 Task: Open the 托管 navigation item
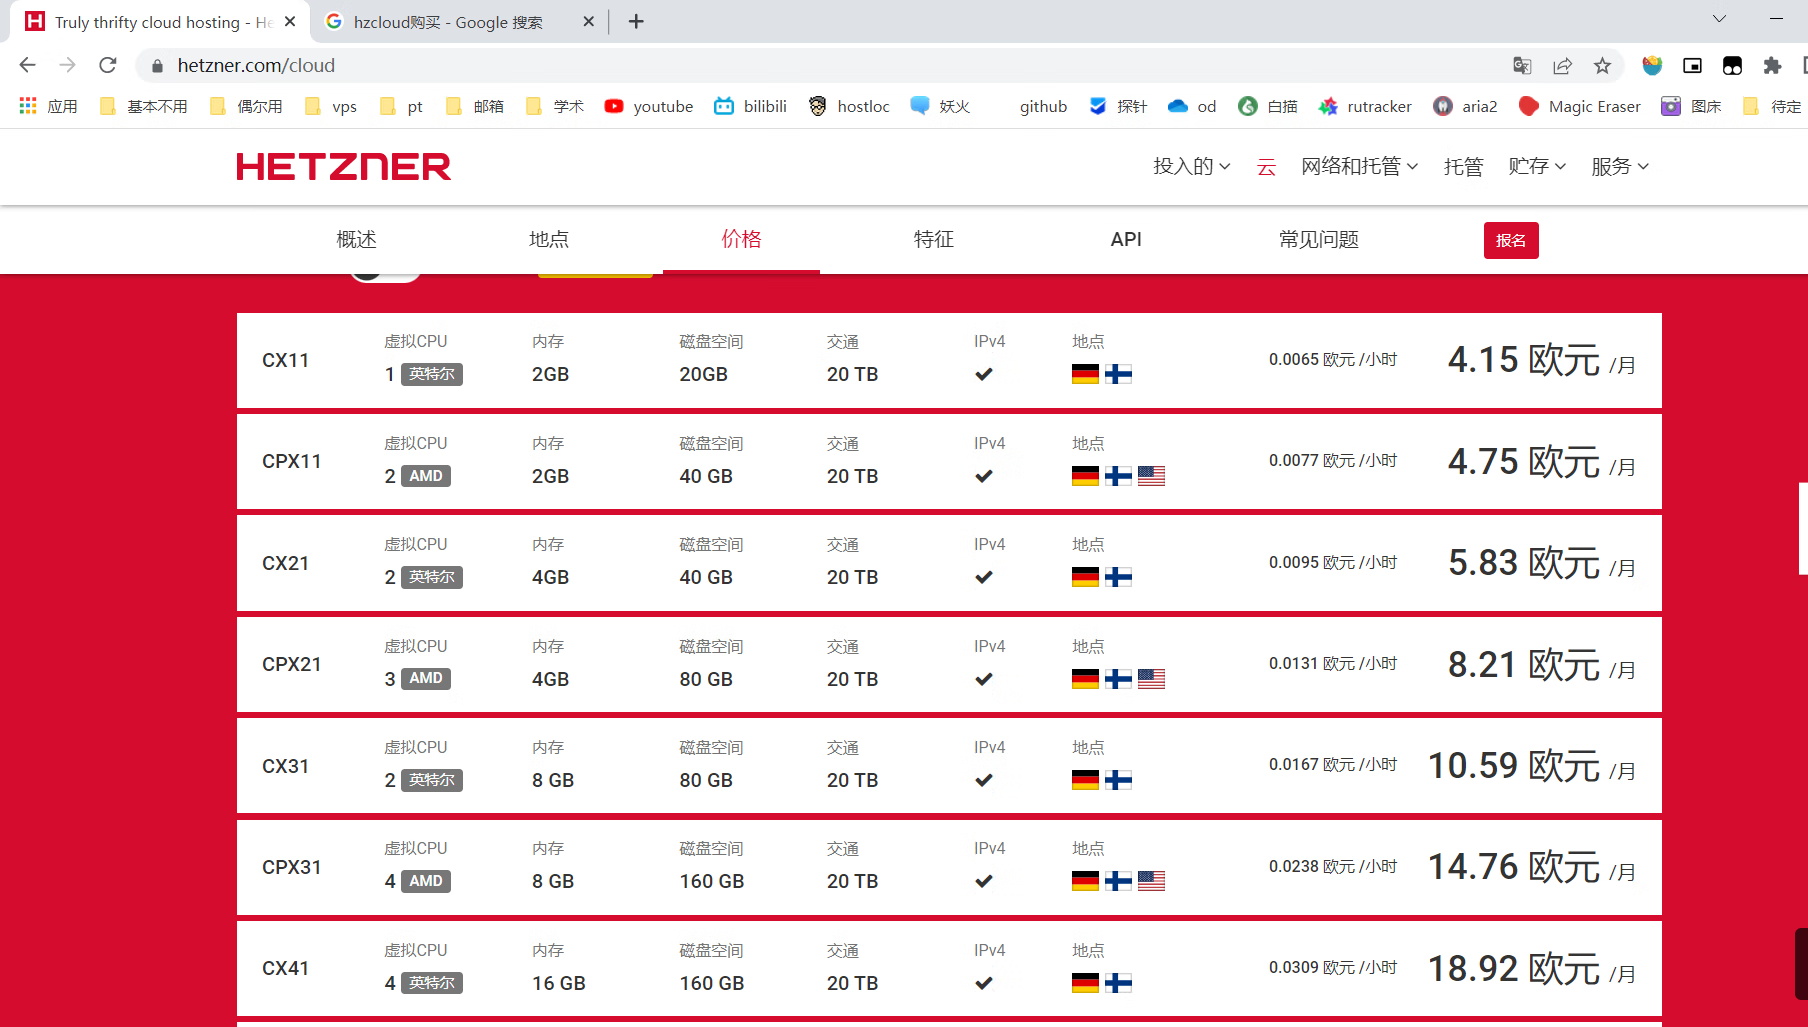(1463, 166)
